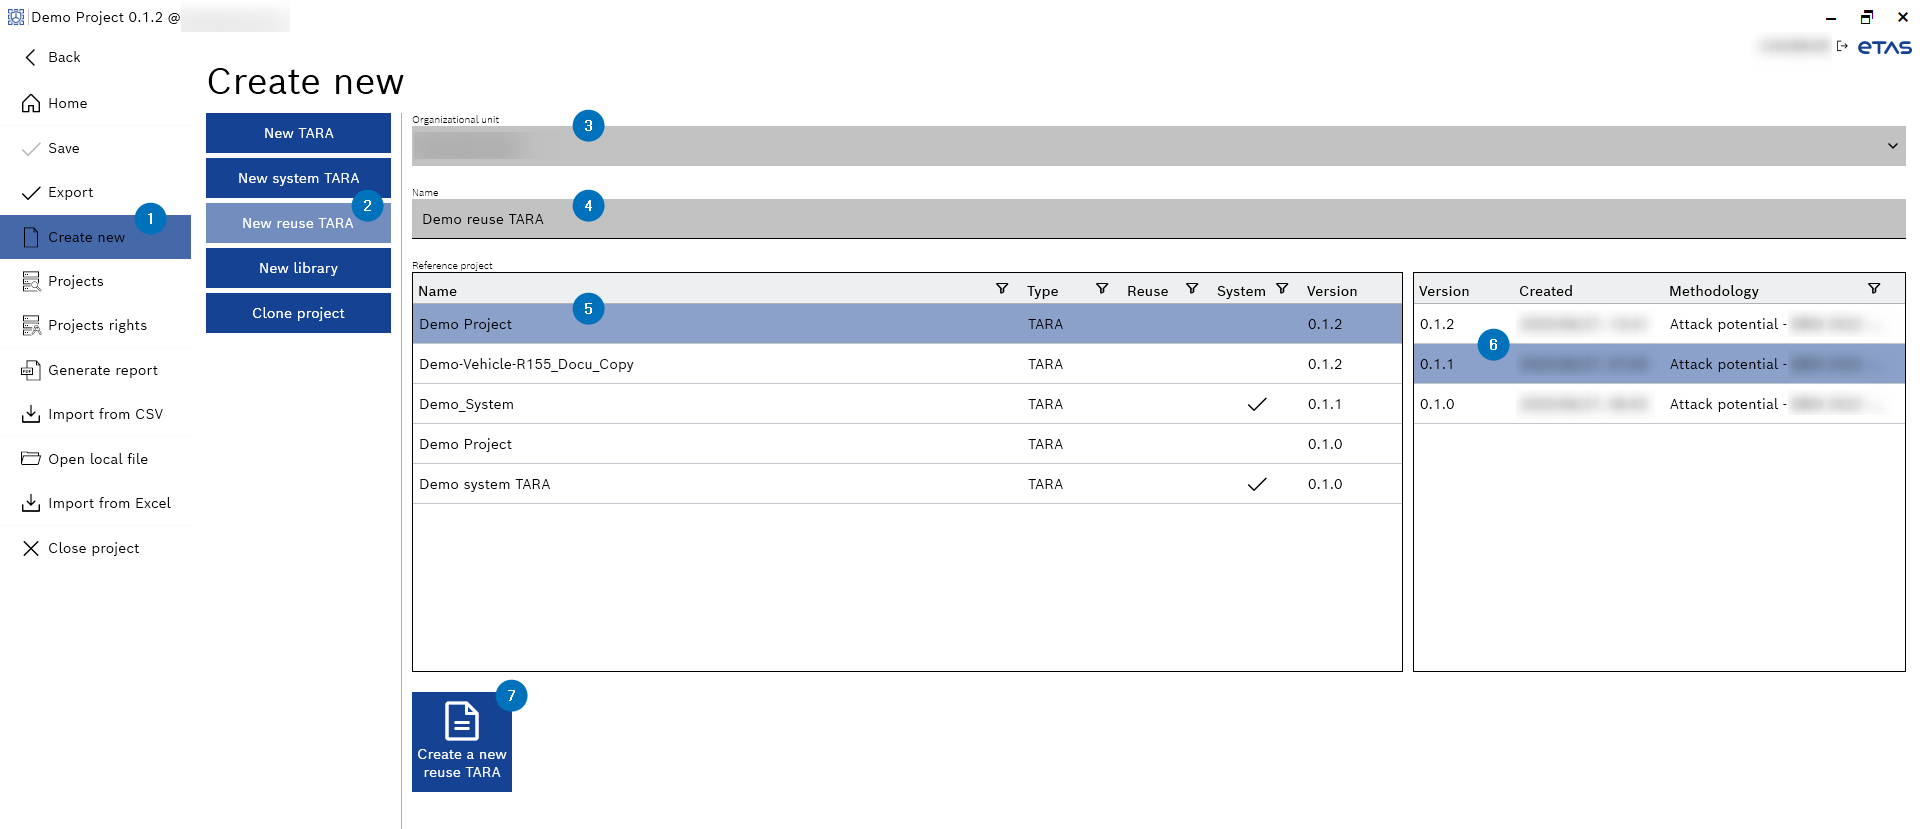Click Open local file folder icon
Image resolution: width=1920 pixels, height=829 pixels.
[31, 459]
